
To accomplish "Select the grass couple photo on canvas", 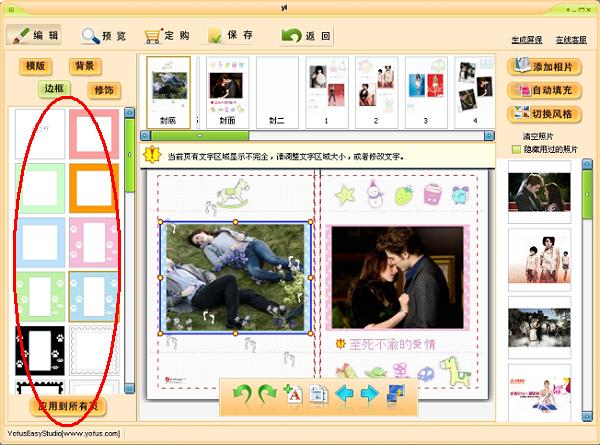I will pos(235,277).
